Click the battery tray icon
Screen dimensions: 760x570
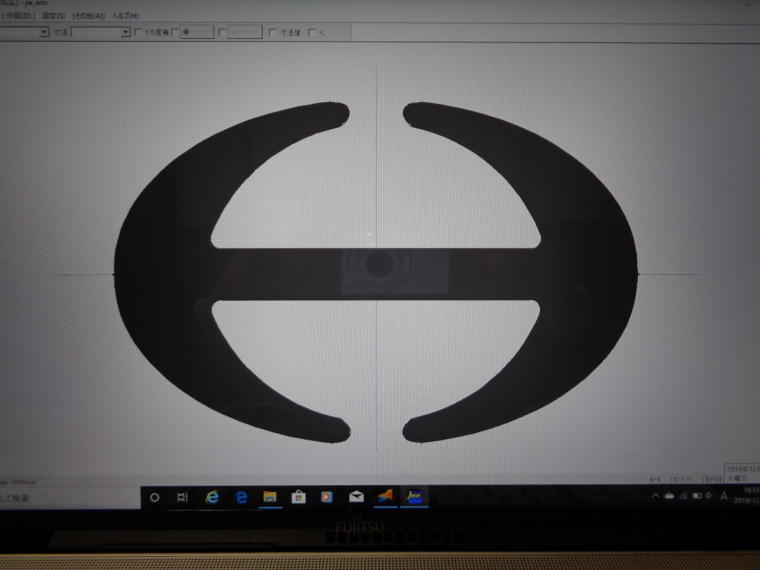click(x=697, y=496)
